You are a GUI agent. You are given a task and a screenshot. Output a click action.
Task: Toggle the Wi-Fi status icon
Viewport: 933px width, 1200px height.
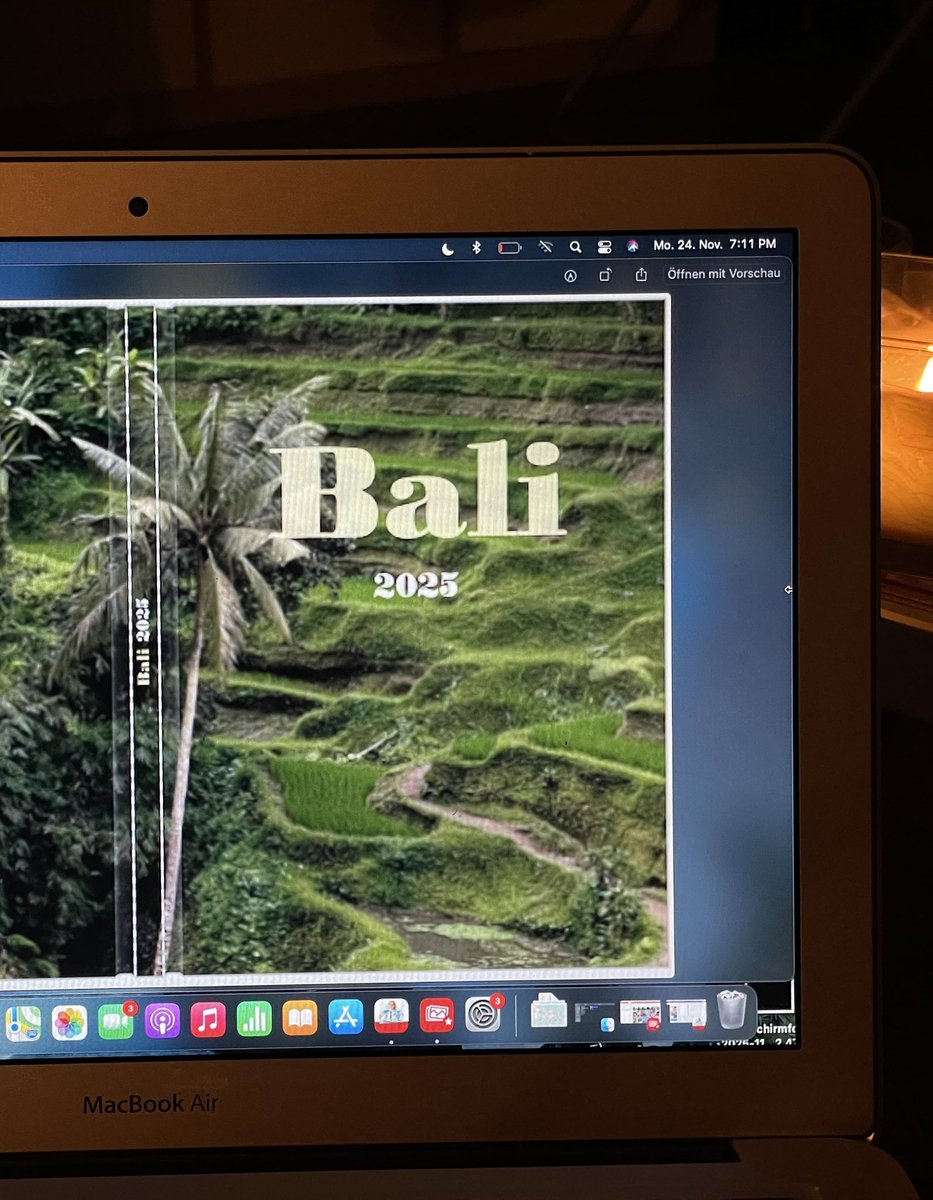pyautogui.click(x=545, y=245)
